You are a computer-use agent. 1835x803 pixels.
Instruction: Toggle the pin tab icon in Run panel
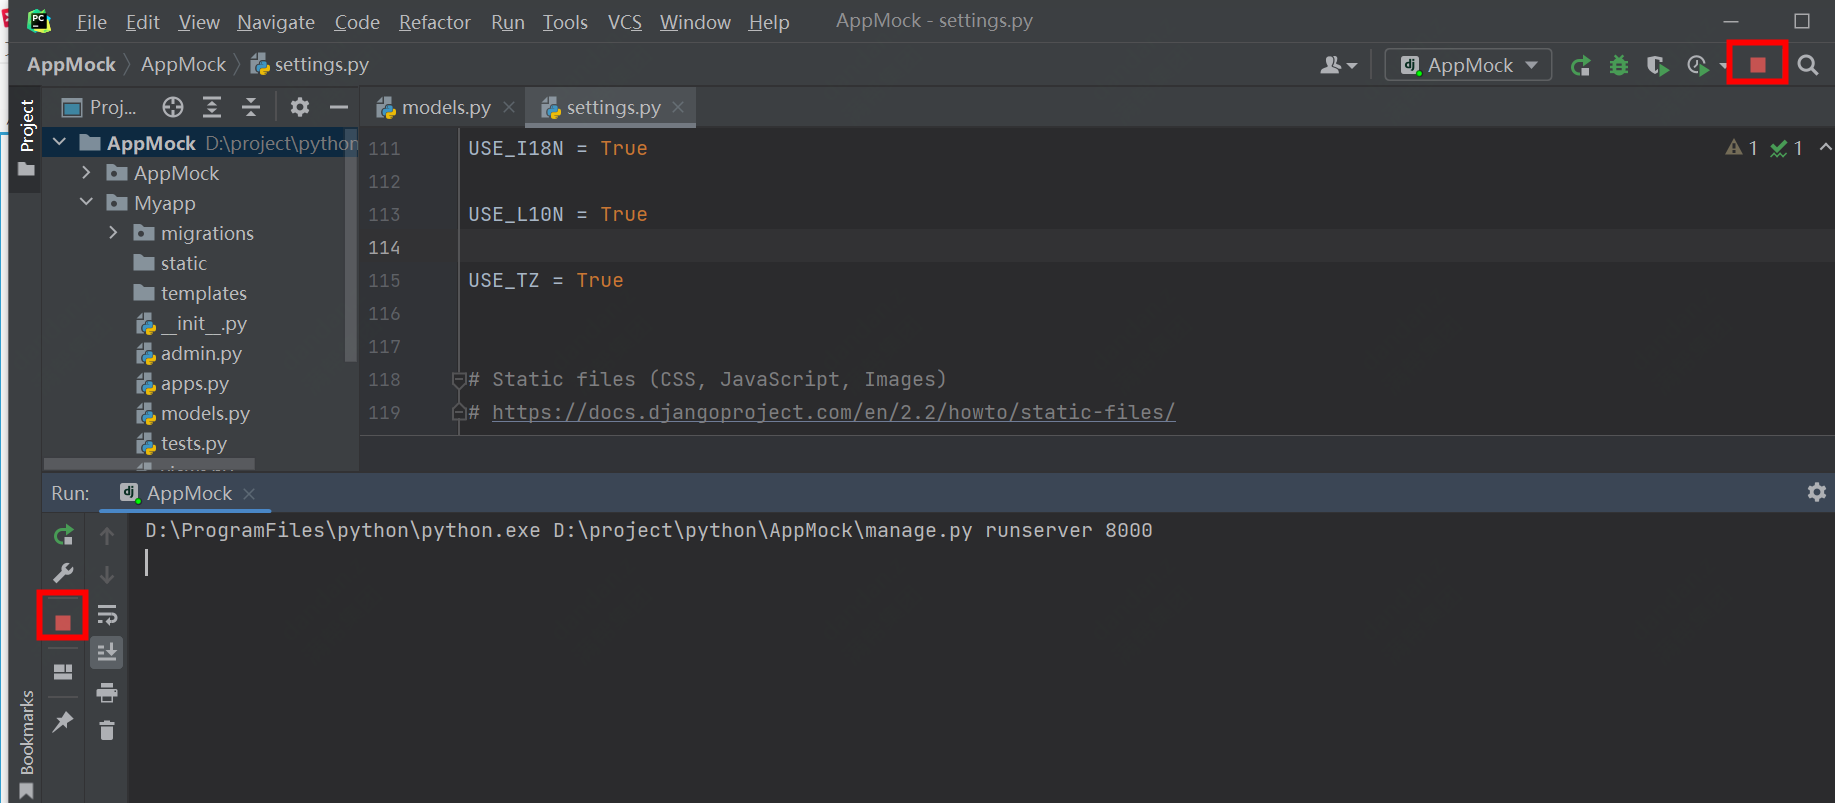(63, 721)
